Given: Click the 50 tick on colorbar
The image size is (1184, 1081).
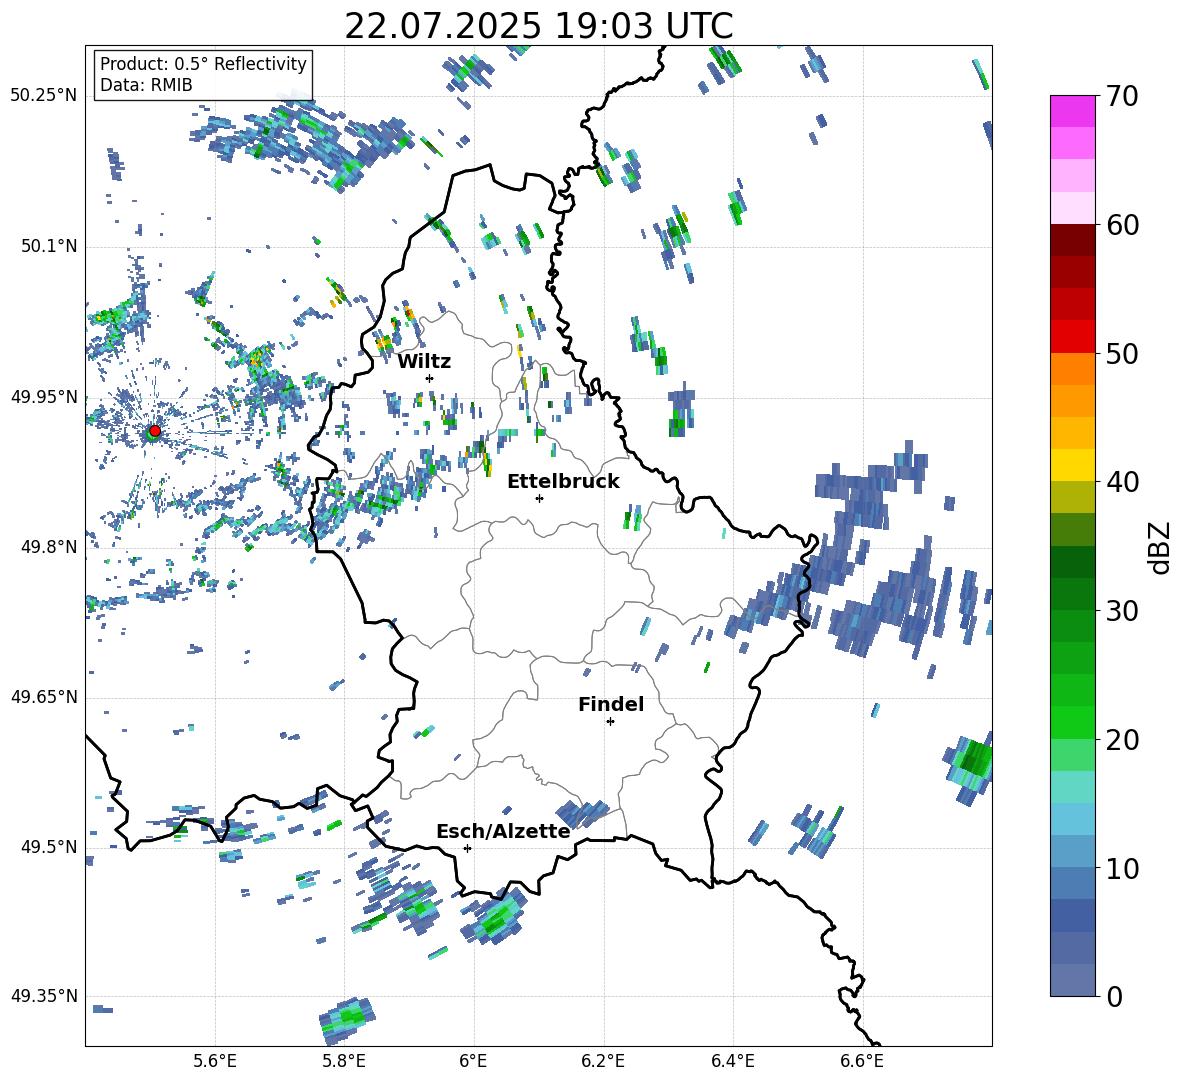Looking at the screenshot, I should pos(1121,354).
